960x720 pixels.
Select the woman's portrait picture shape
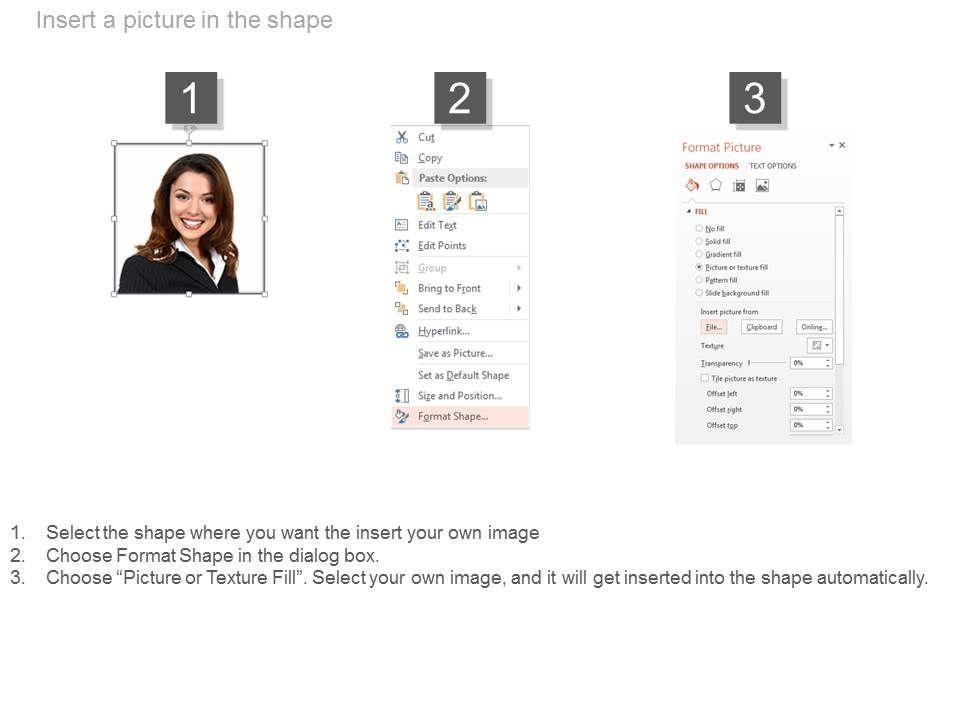(x=190, y=219)
